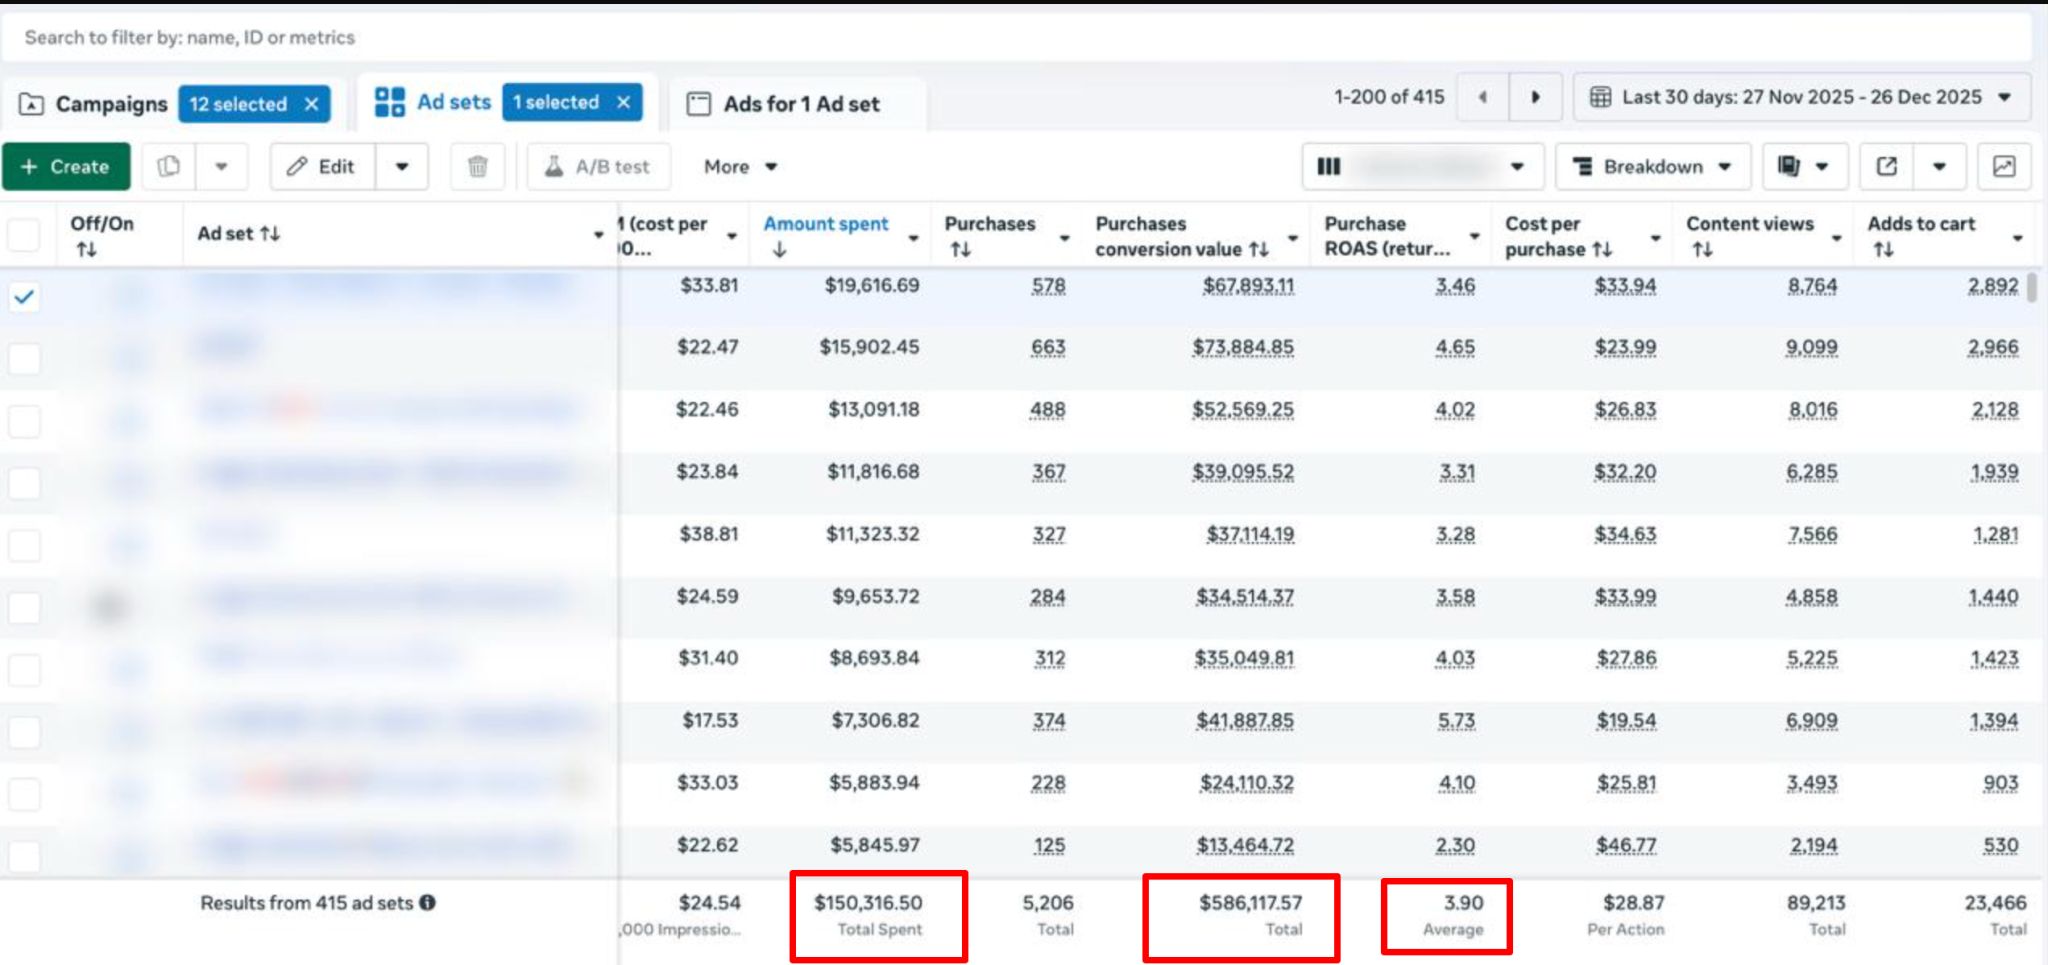This screenshot has width=2048, height=965.
Task: Duplicate the selected ad set using the copy icon
Action: coord(169,166)
